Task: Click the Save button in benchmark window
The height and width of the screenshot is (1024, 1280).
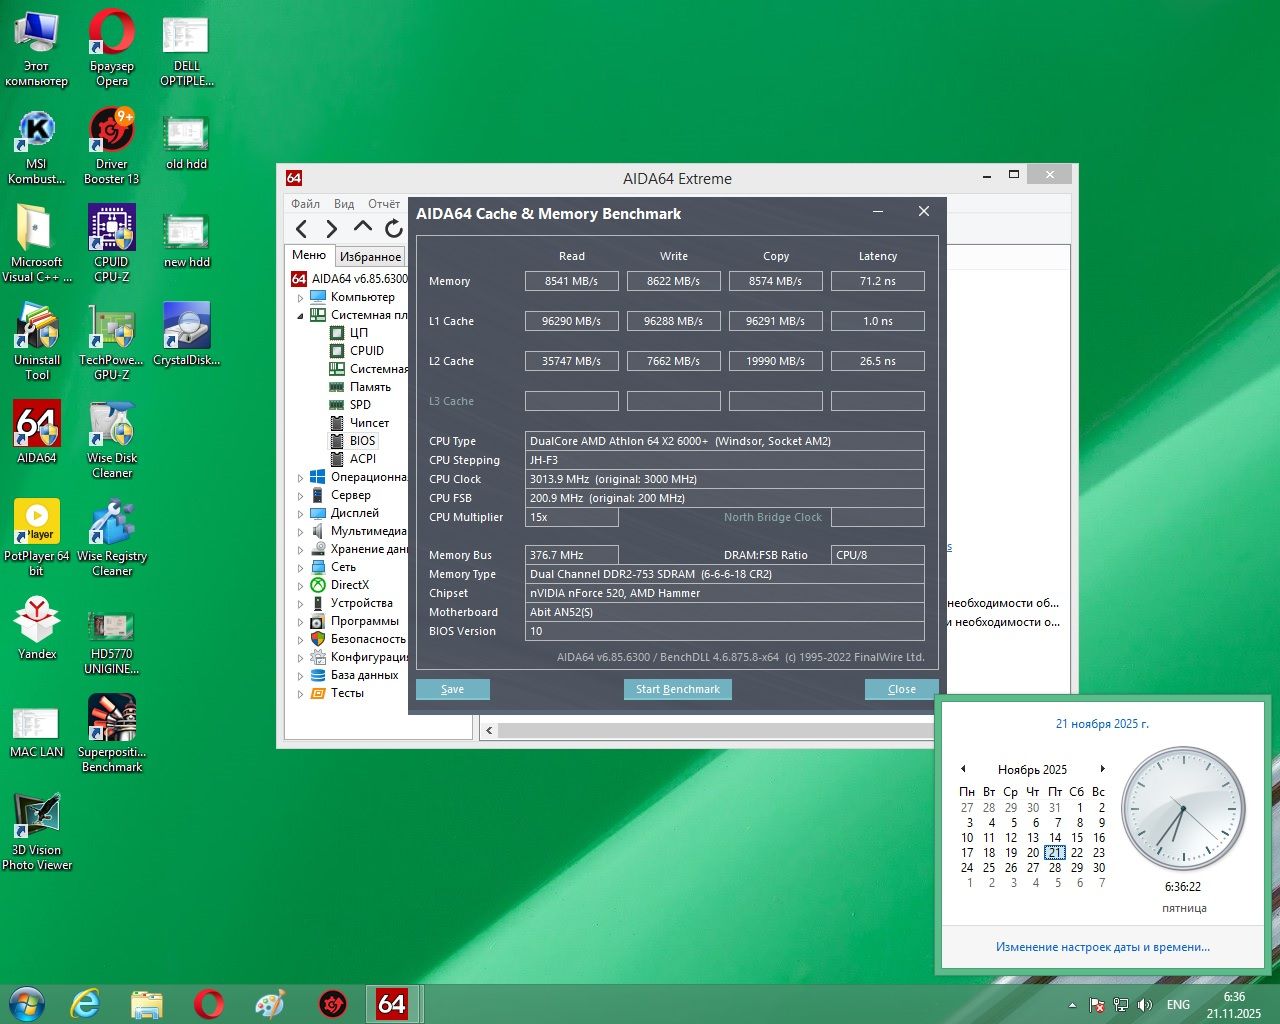Action: point(453,689)
